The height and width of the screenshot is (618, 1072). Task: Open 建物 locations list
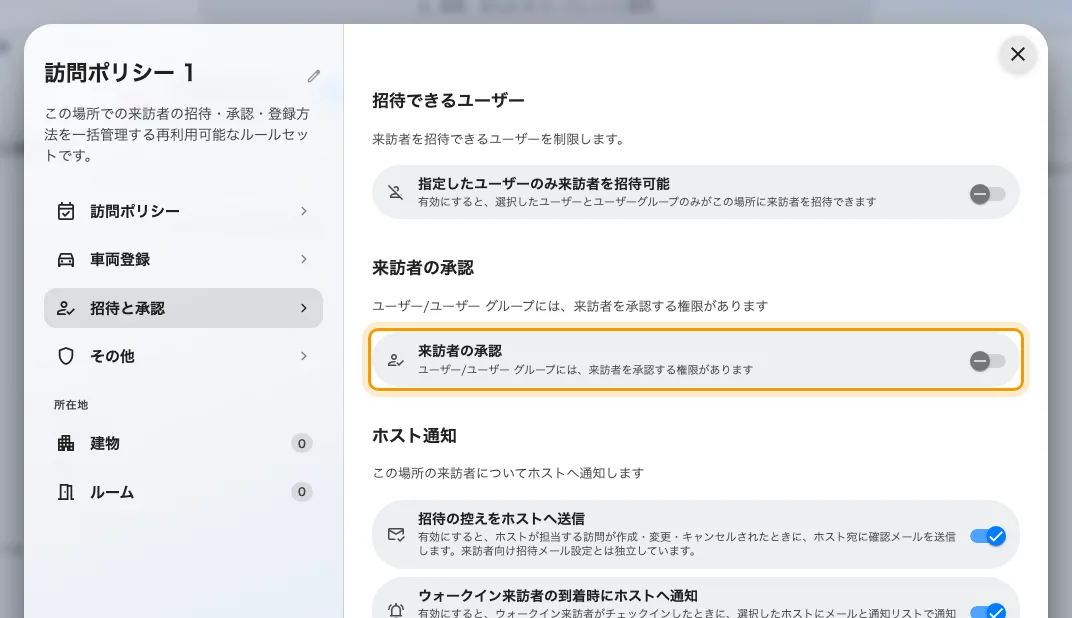[x=183, y=444]
